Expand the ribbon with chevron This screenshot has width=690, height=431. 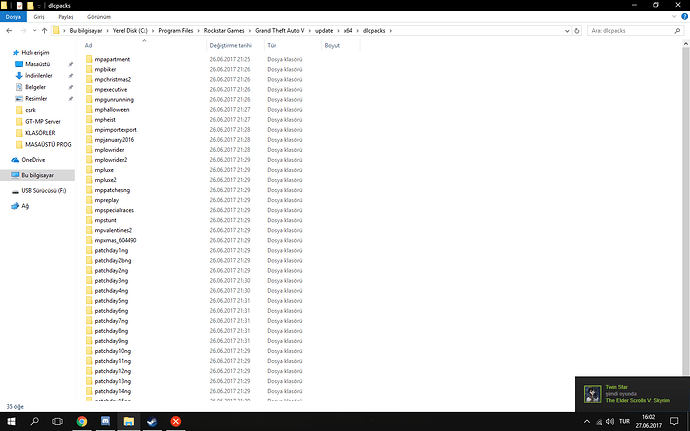point(674,17)
